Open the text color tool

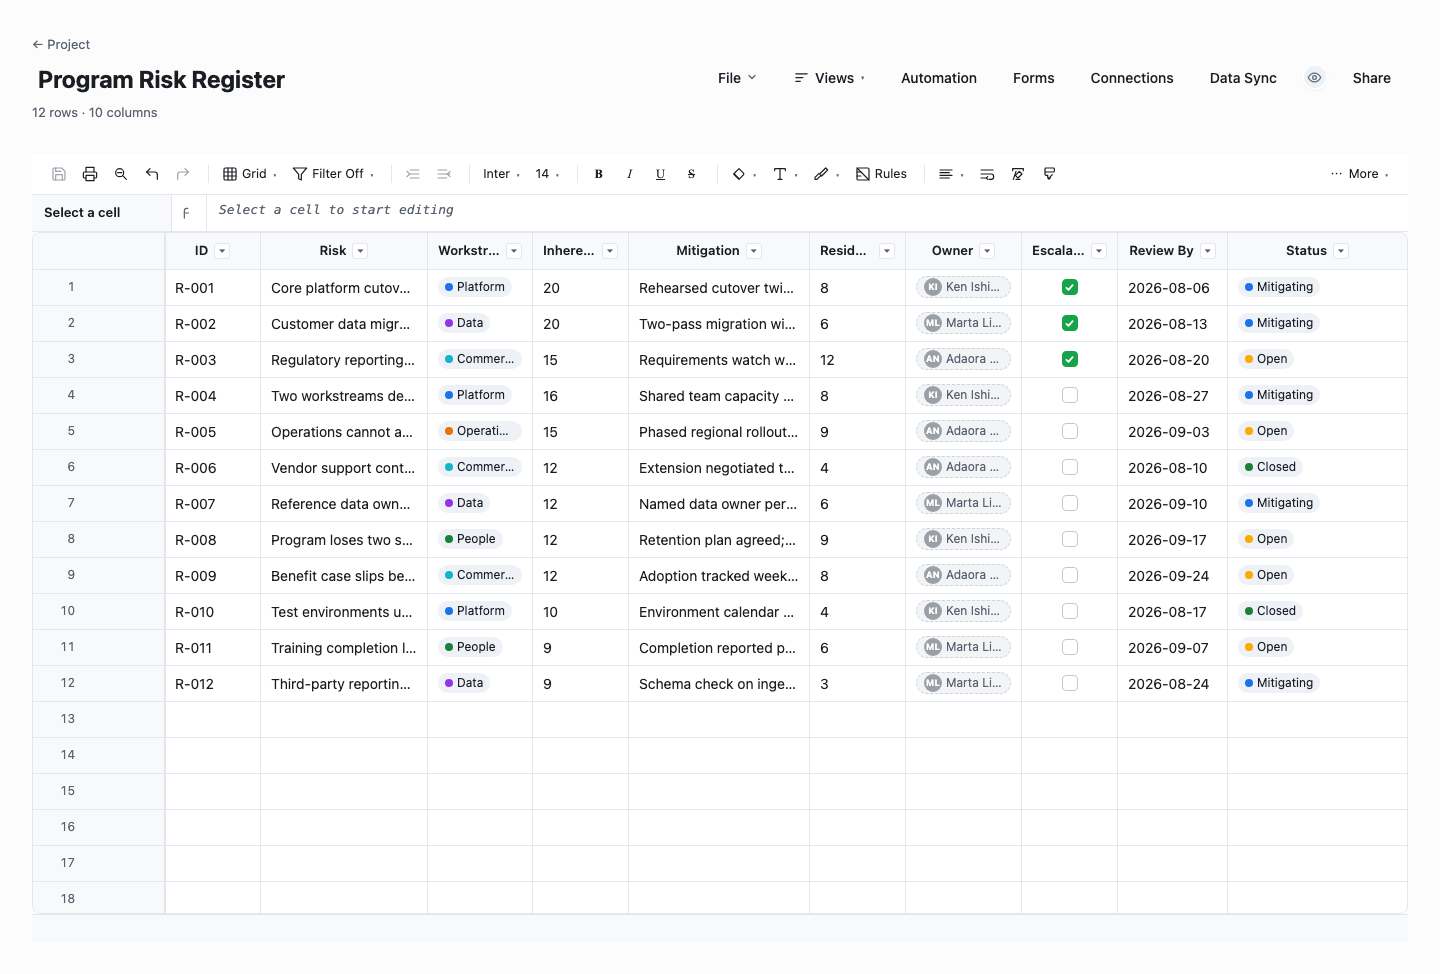tap(786, 174)
